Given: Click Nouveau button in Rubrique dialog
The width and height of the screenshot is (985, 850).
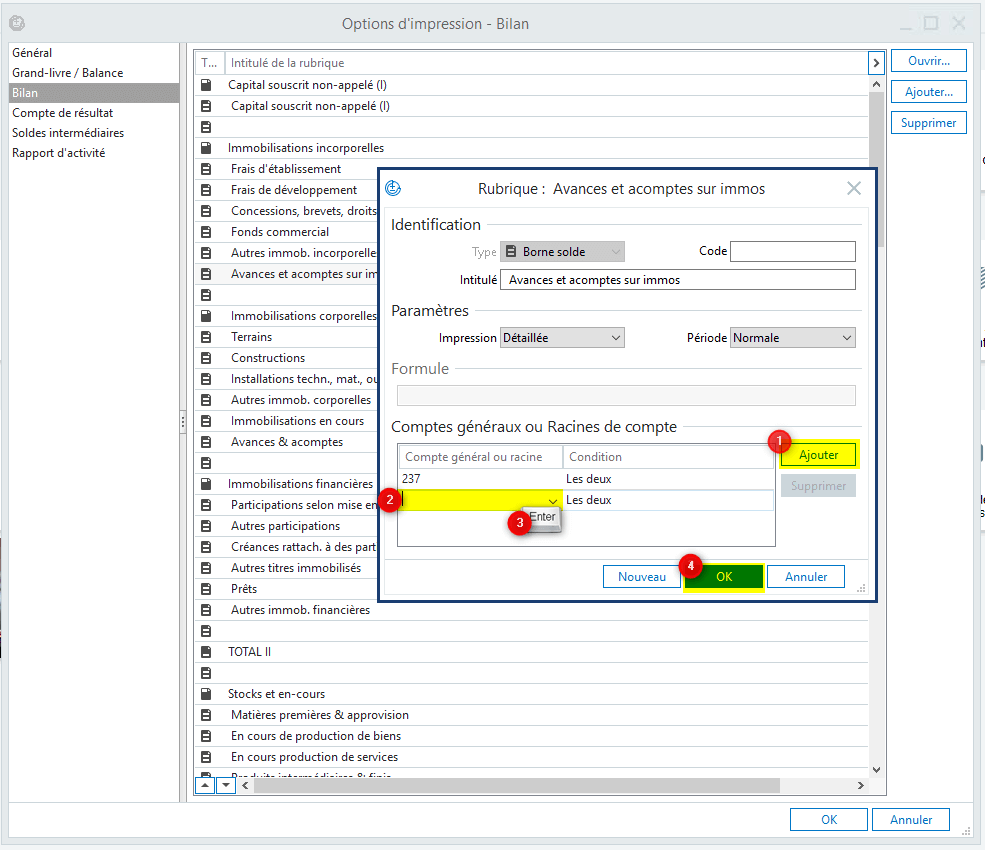Looking at the screenshot, I should 641,577.
